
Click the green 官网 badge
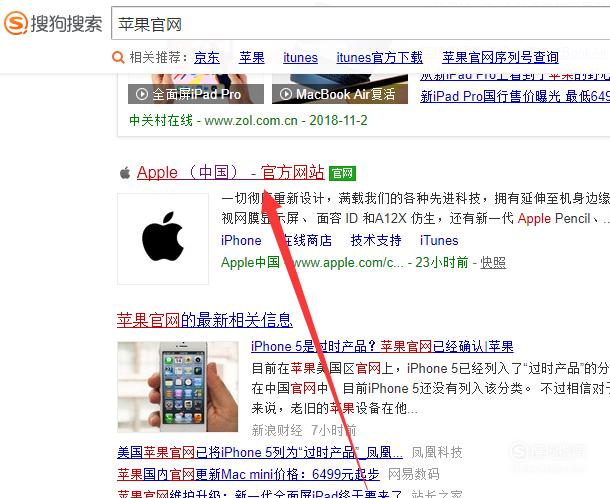point(342,173)
